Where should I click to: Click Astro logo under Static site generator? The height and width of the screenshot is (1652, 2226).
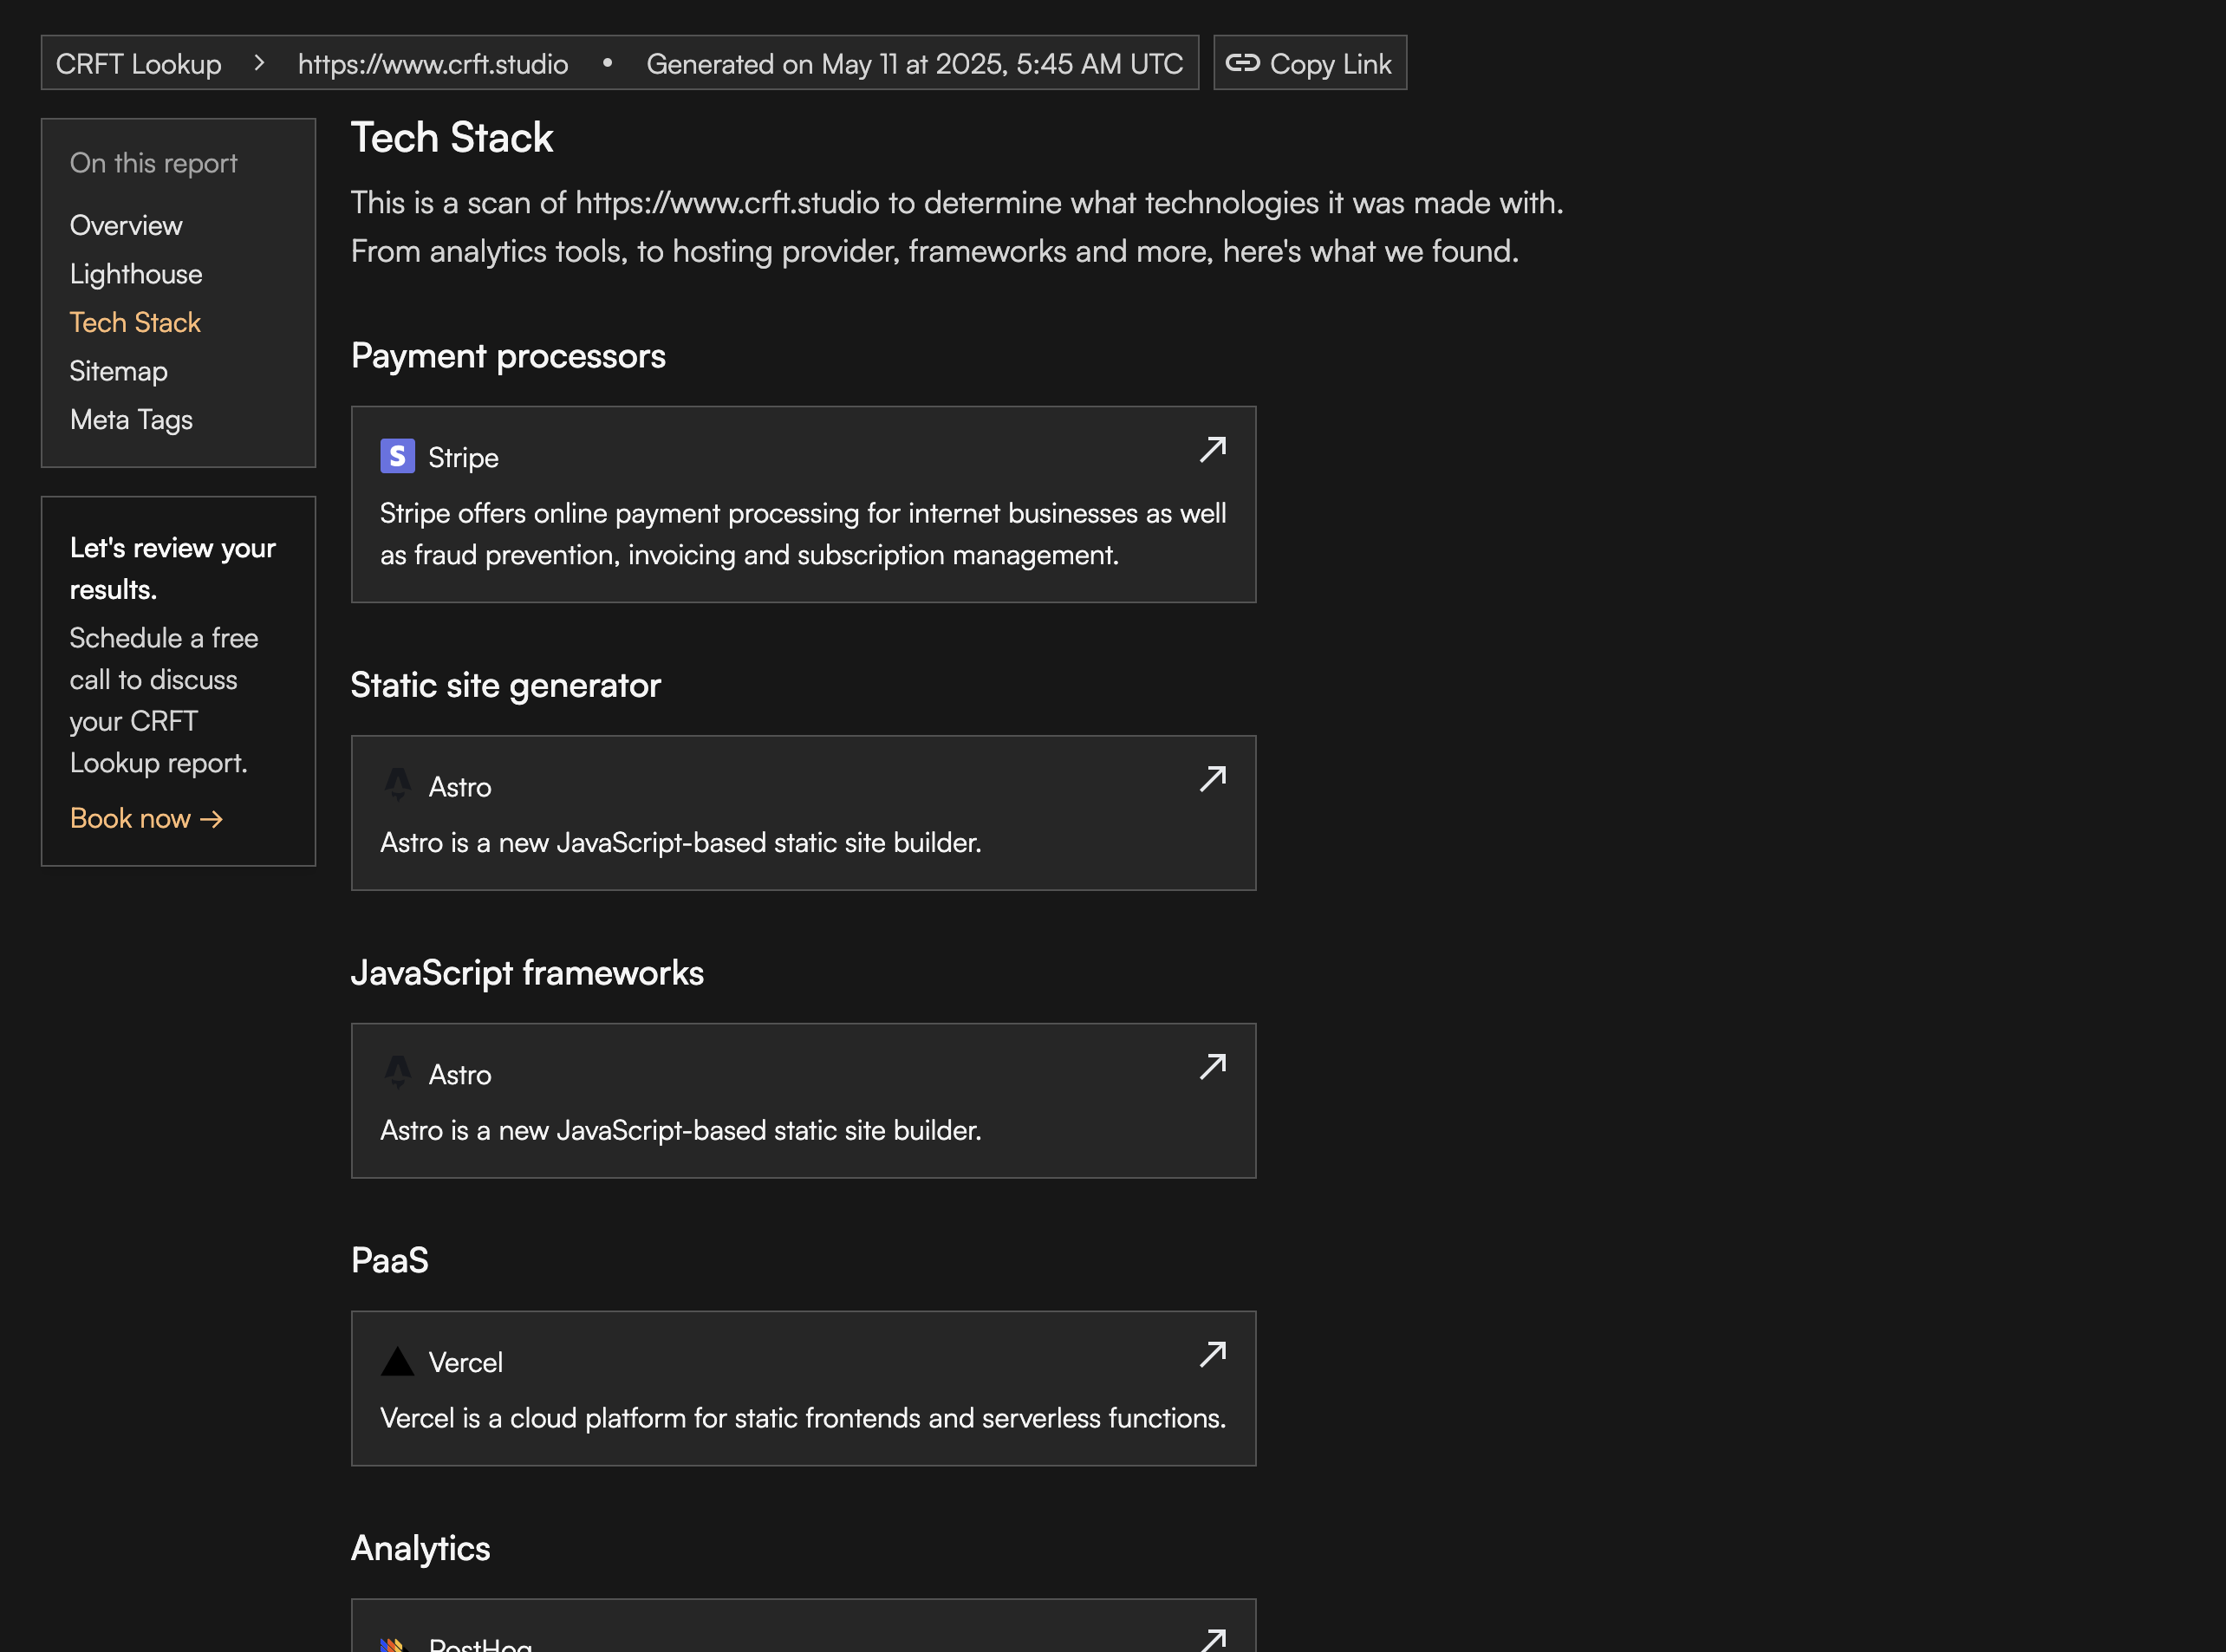(397, 785)
